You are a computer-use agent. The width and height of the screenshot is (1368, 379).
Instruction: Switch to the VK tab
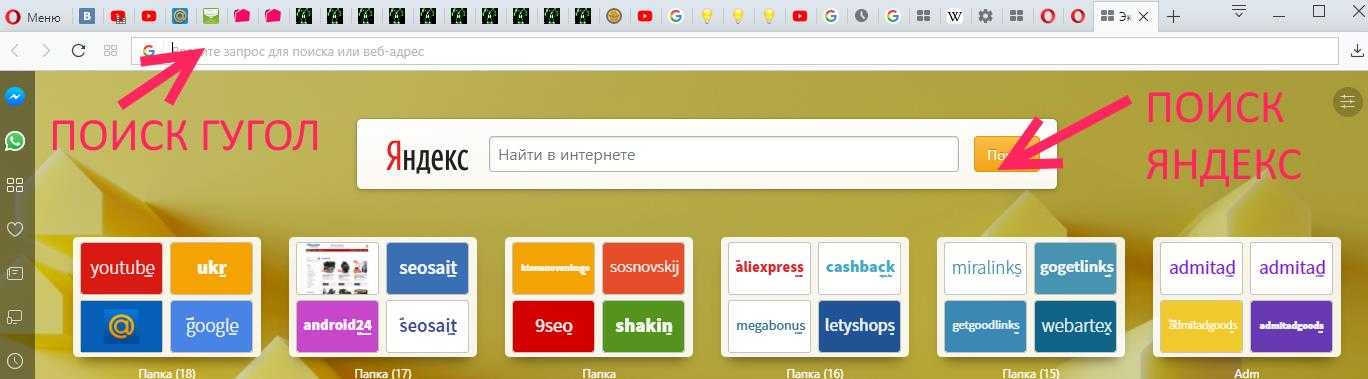88,16
